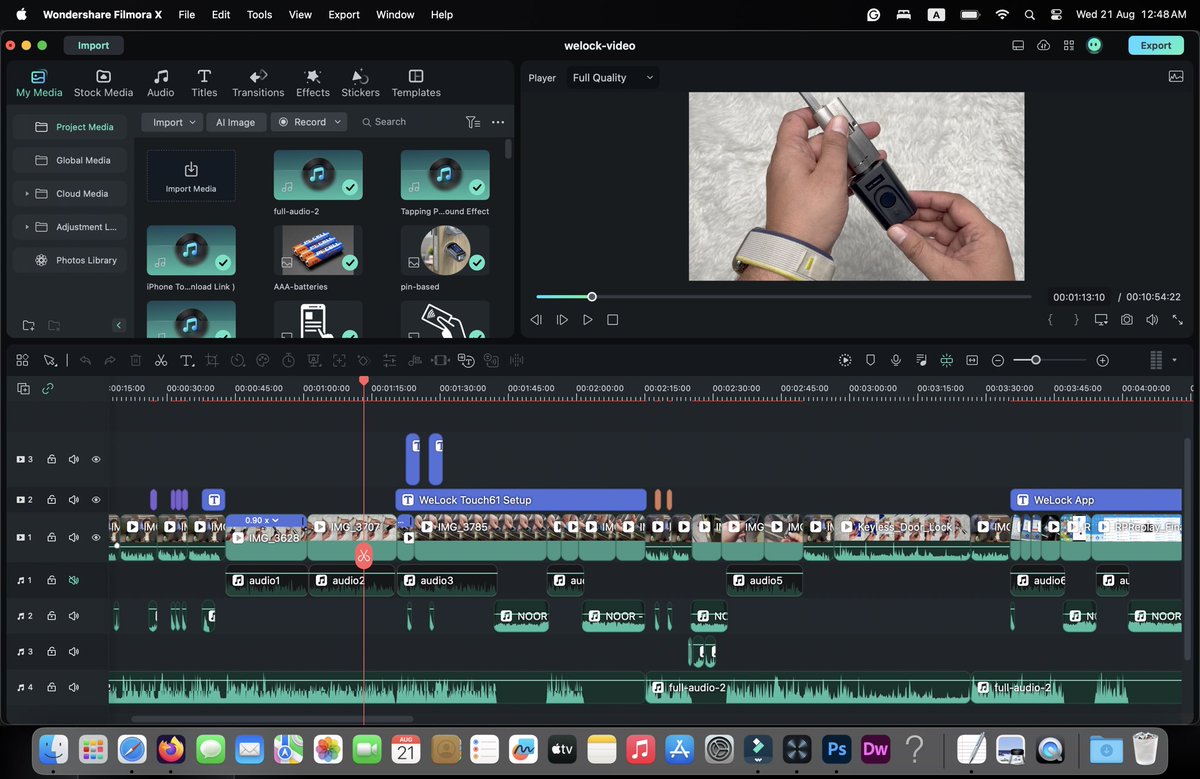Open the Record dropdown button

(309, 122)
